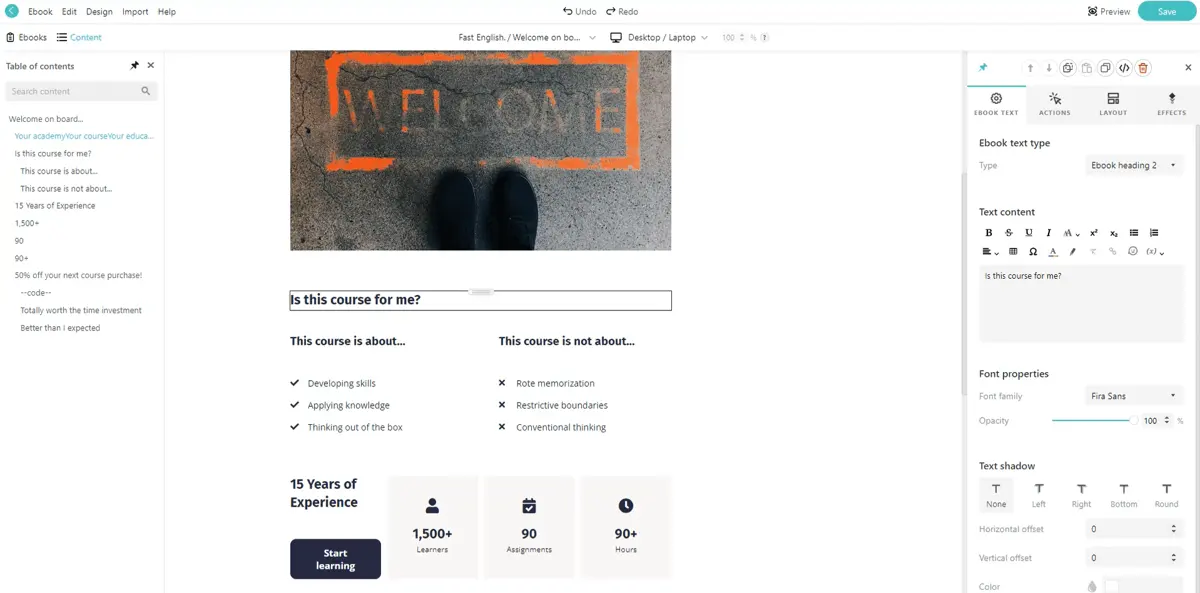
Task: Click the Search content field
Action: click(x=81, y=91)
